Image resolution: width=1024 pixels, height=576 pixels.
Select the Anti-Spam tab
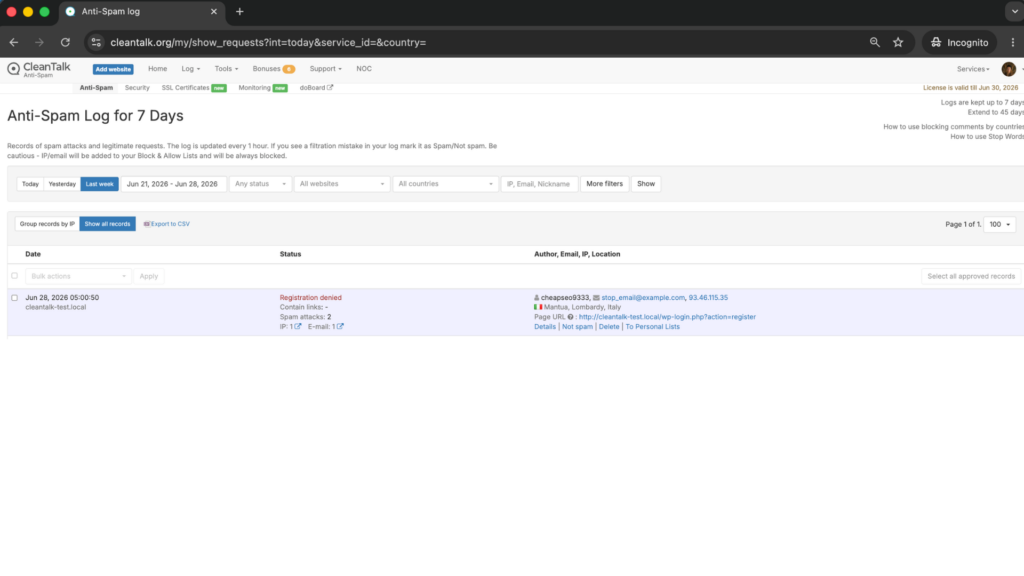(x=96, y=88)
